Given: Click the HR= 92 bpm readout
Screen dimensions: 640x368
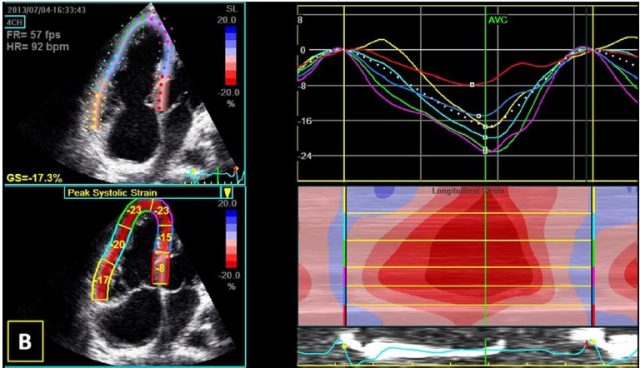Looking at the screenshot, I should click(38, 46).
